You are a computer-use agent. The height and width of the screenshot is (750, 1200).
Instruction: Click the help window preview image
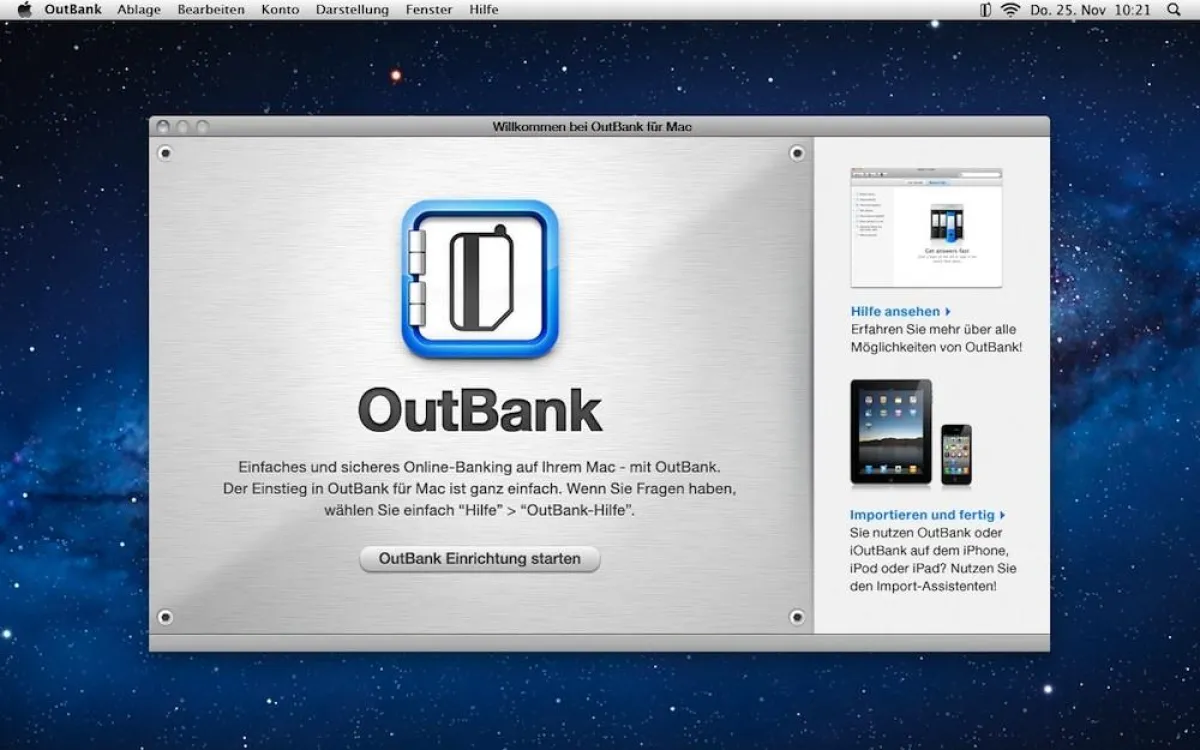[926, 228]
